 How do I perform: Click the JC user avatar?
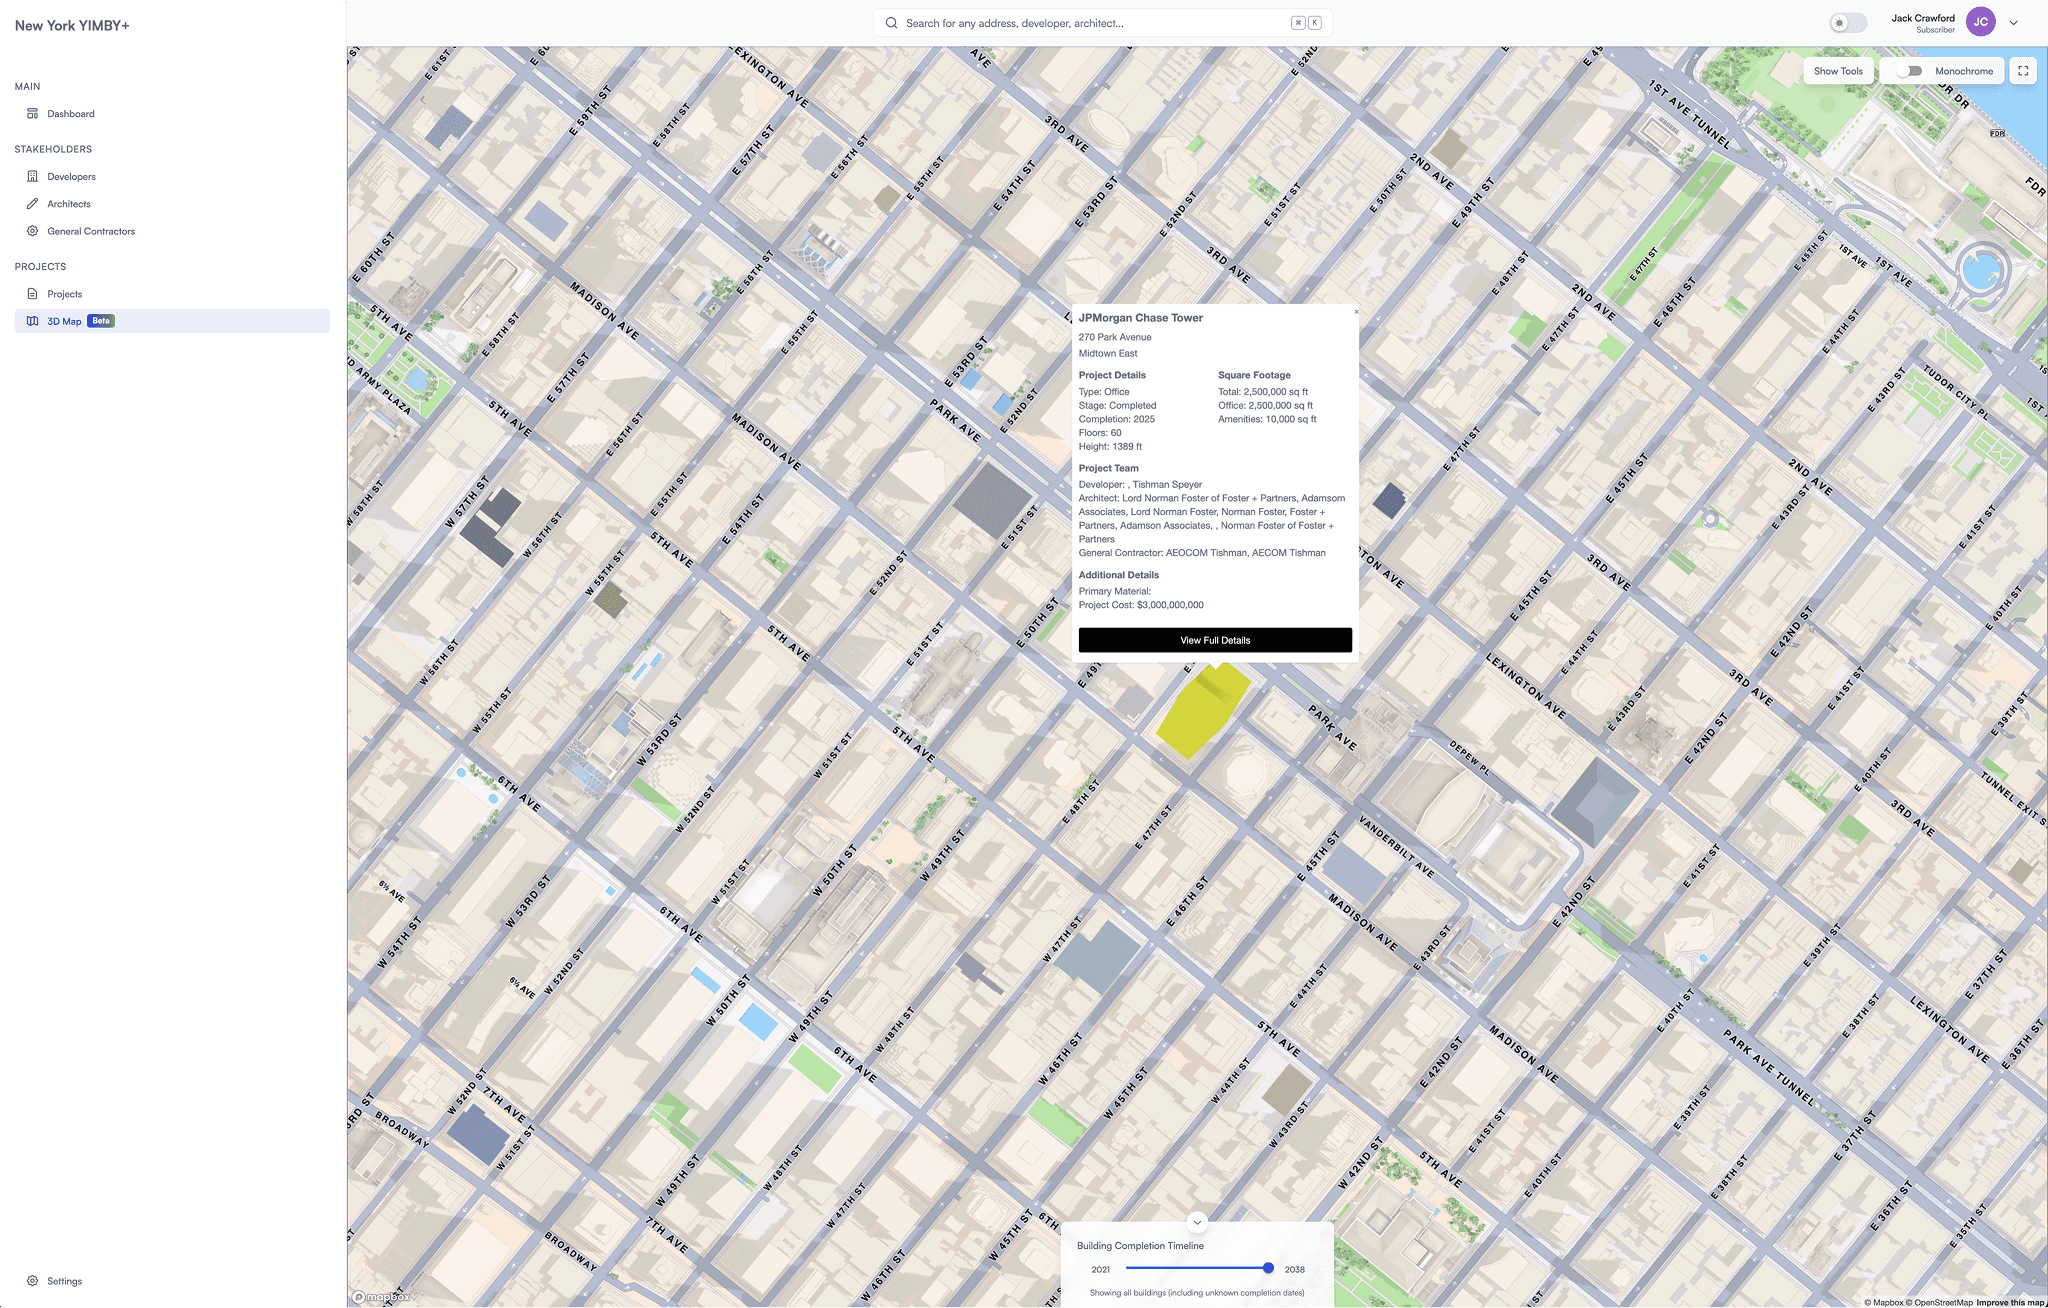[1980, 22]
